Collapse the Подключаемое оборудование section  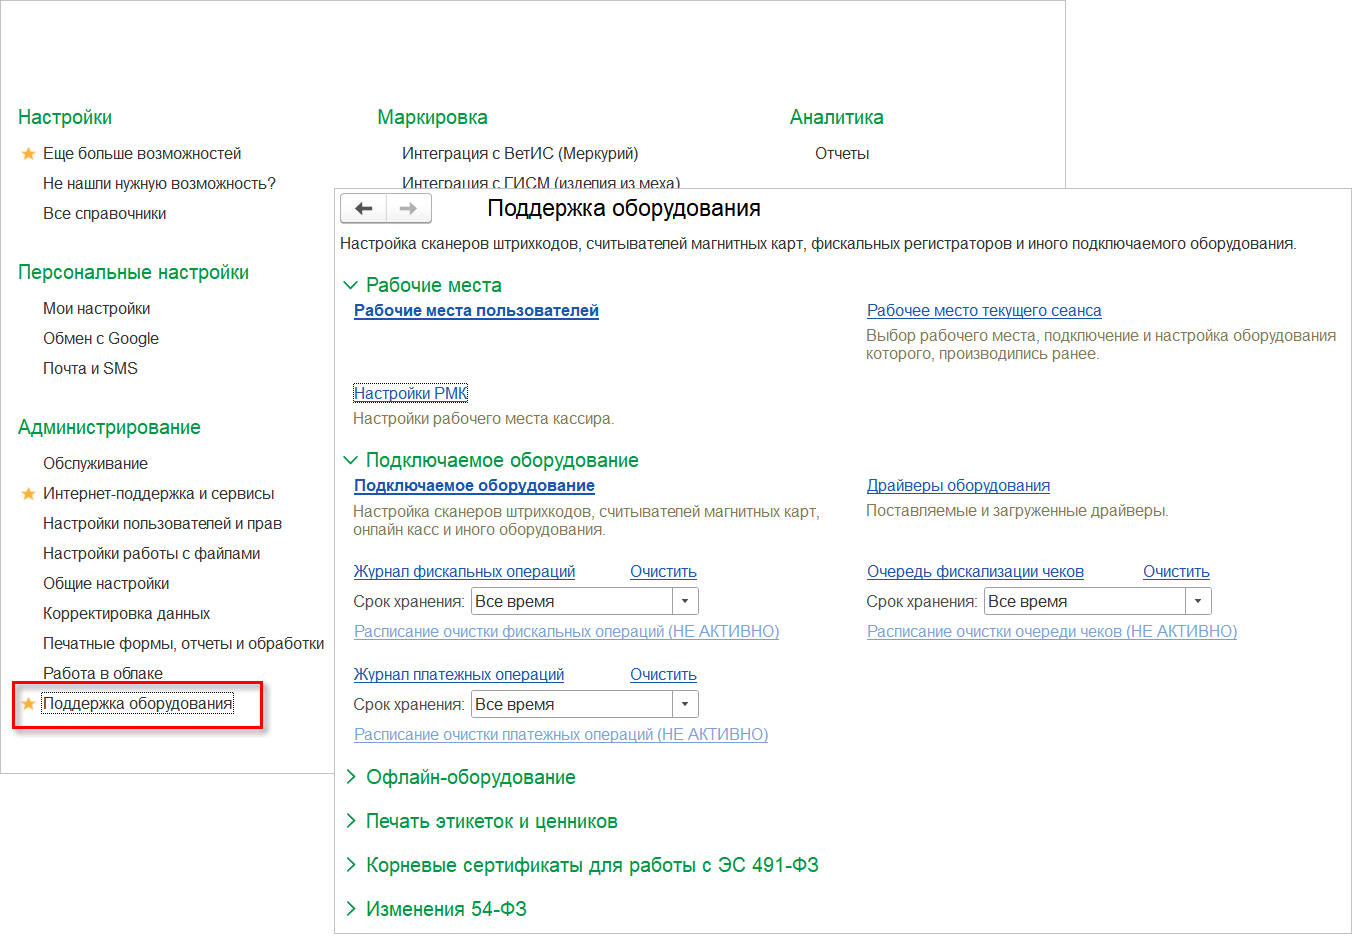350,460
